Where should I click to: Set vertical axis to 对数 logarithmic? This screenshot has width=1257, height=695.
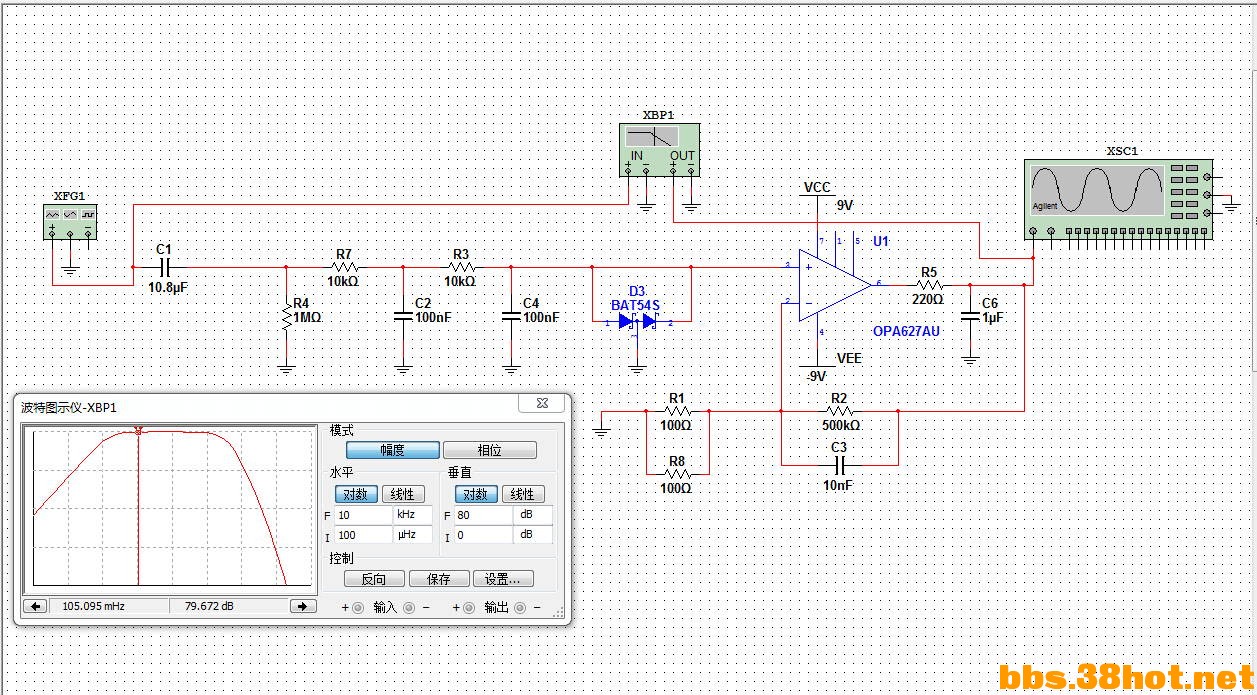click(x=475, y=494)
